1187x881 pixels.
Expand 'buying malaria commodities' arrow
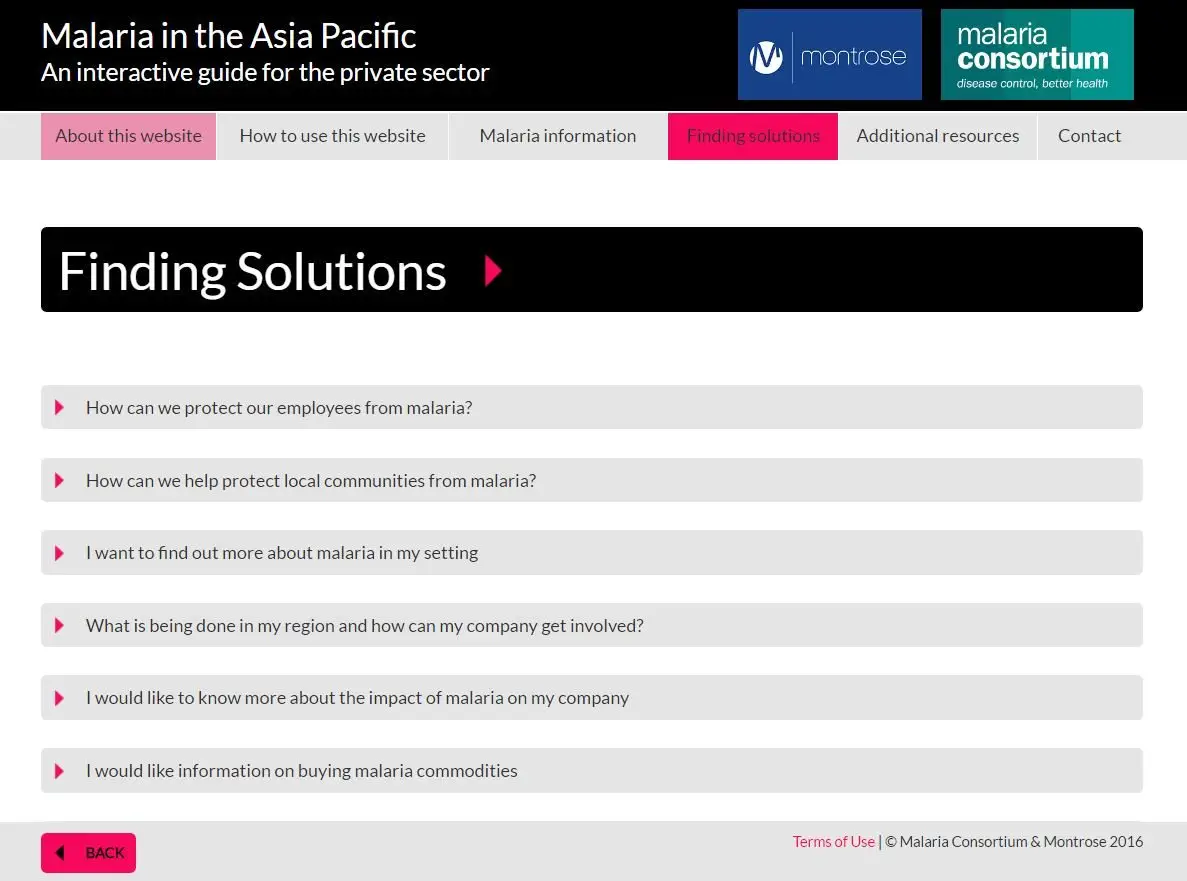pos(59,771)
